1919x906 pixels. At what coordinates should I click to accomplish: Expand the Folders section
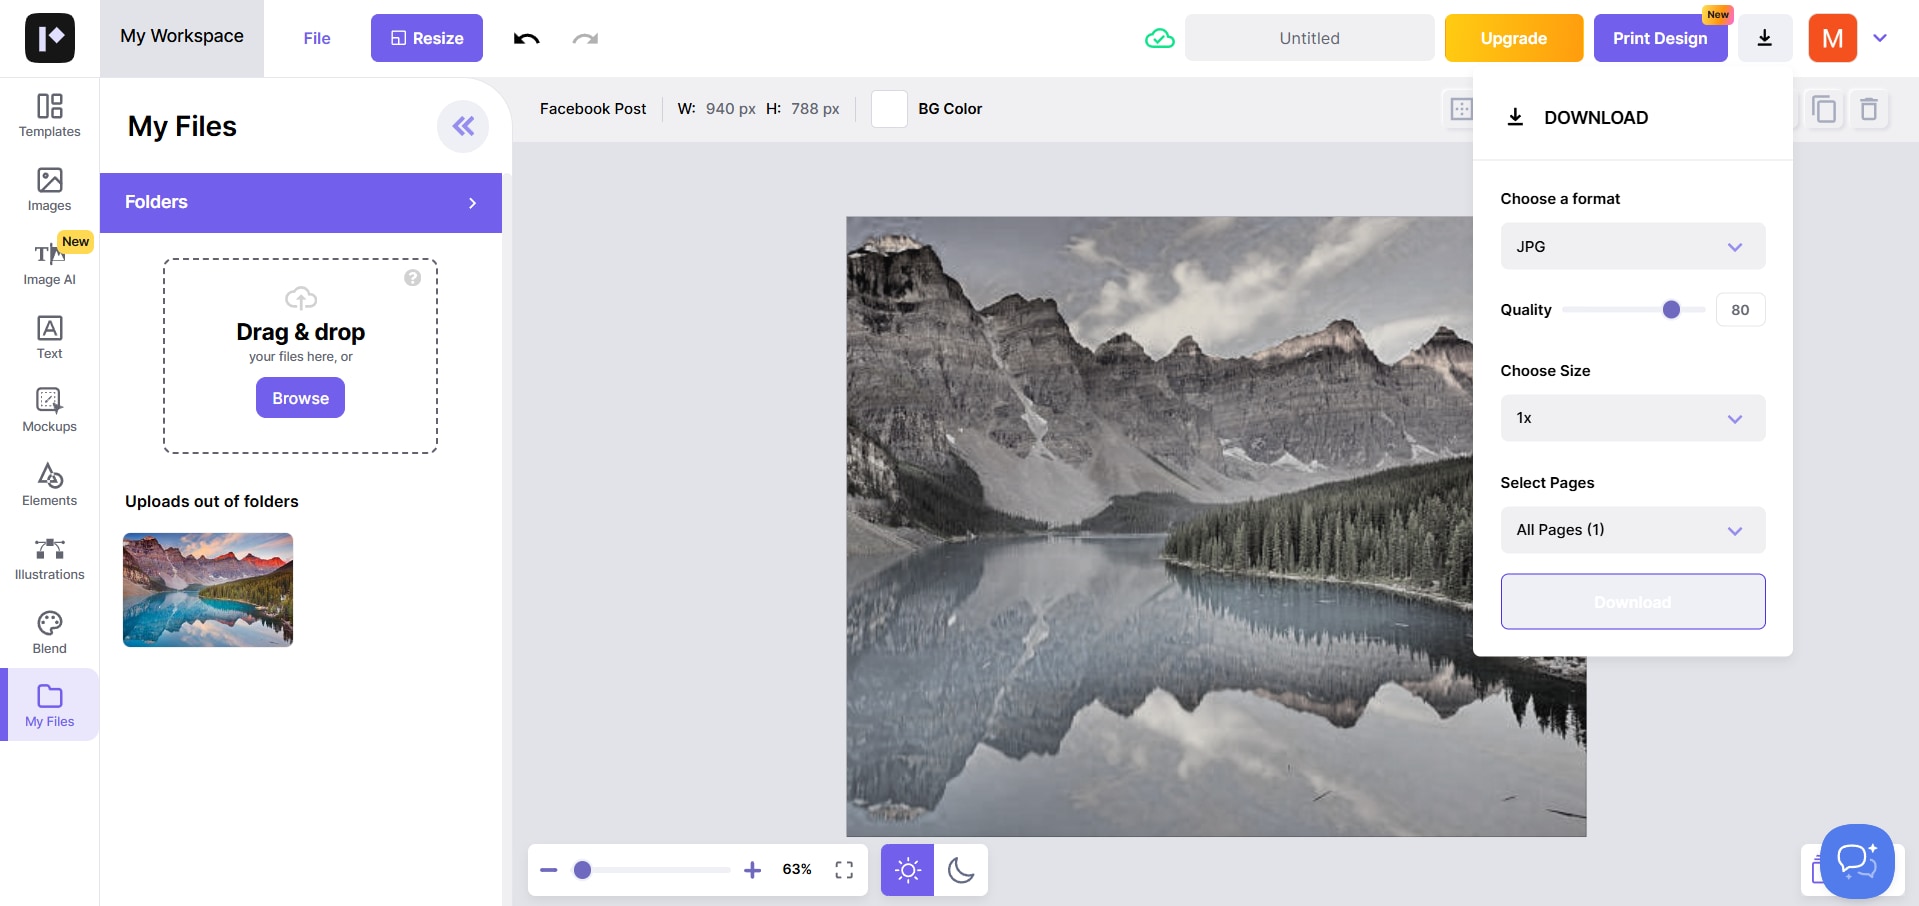point(301,203)
